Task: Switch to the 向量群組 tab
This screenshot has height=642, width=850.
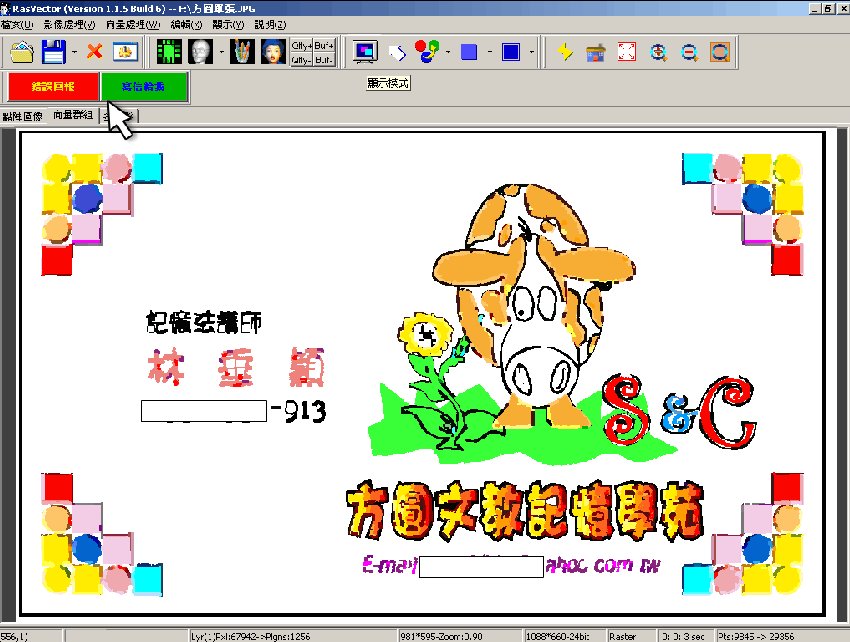Action: pos(73,115)
